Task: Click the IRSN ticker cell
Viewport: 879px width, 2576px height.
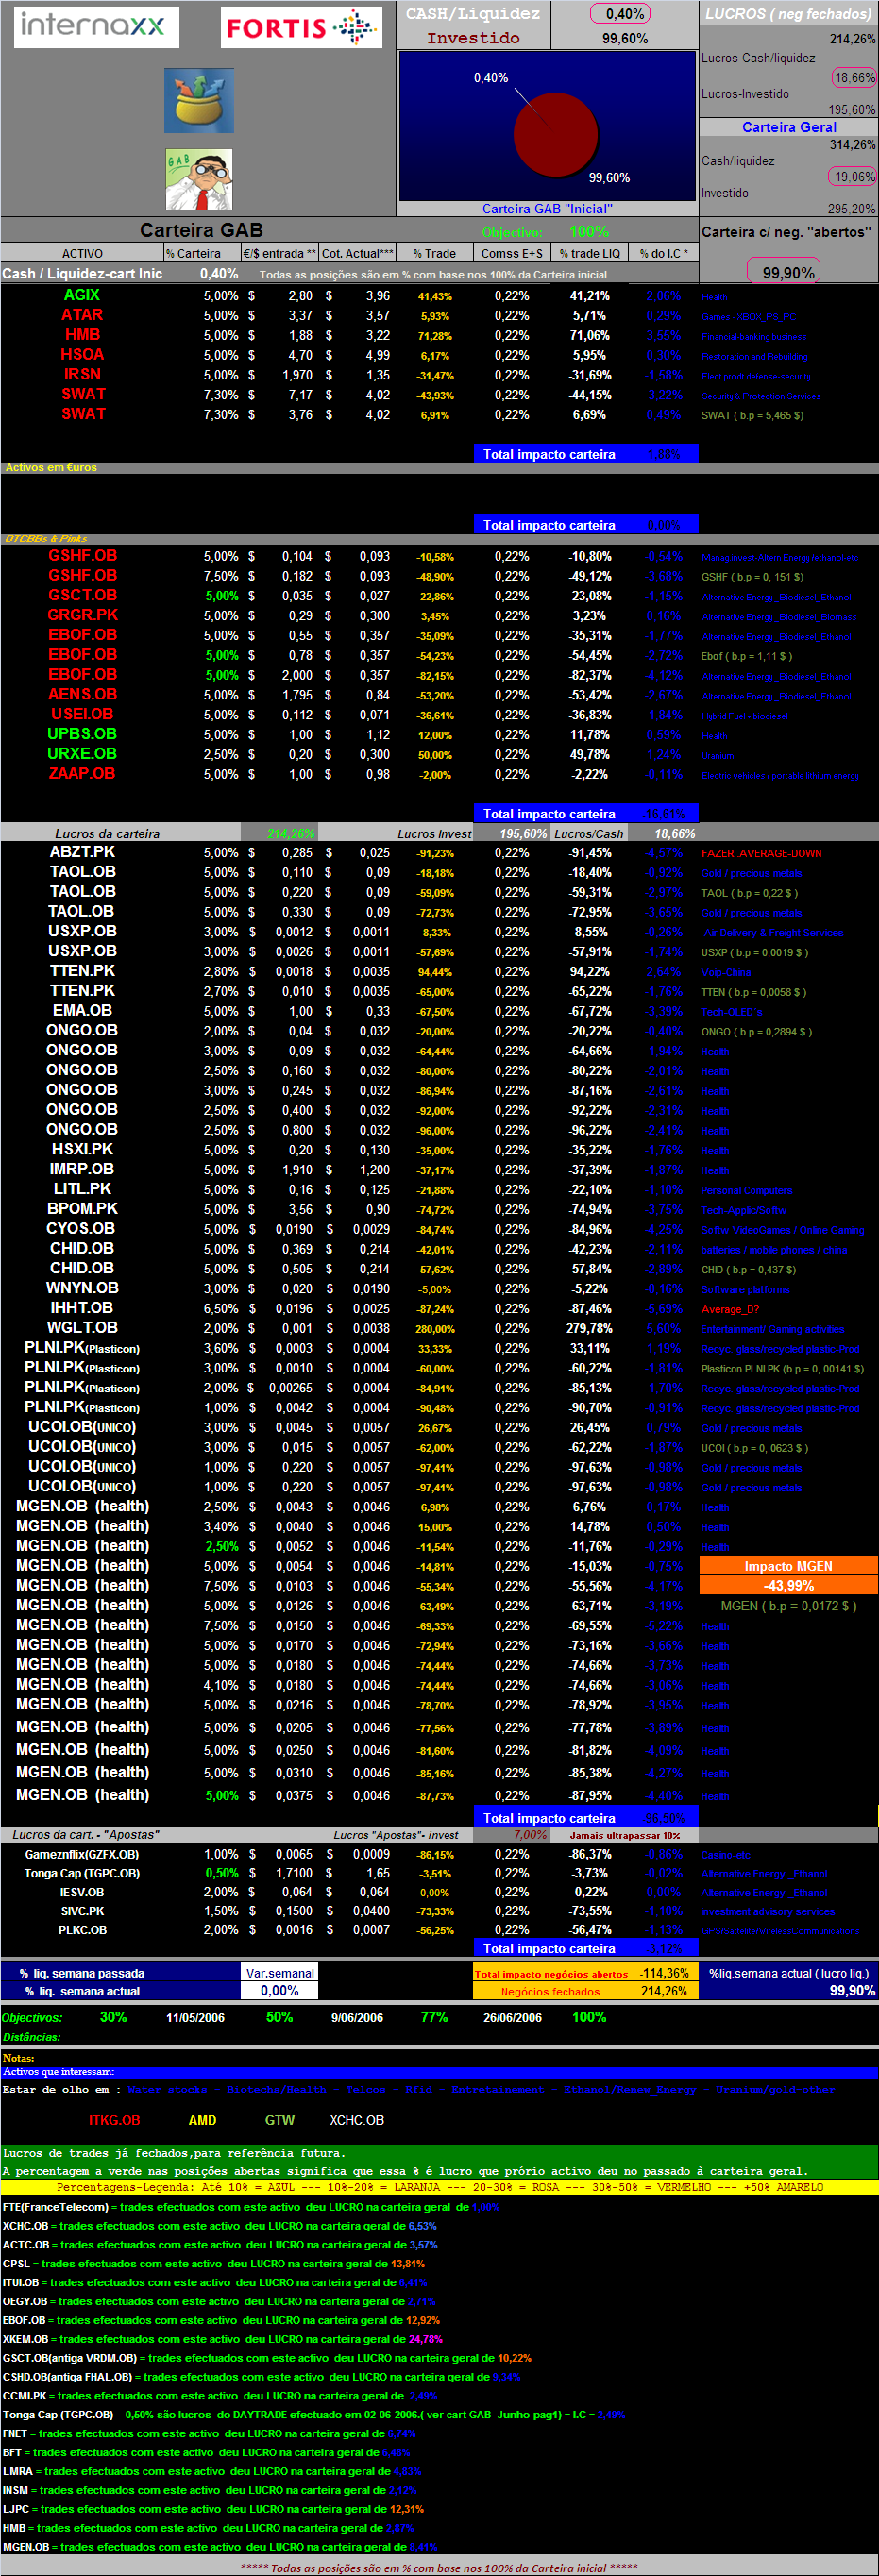Action: coord(82,374)
